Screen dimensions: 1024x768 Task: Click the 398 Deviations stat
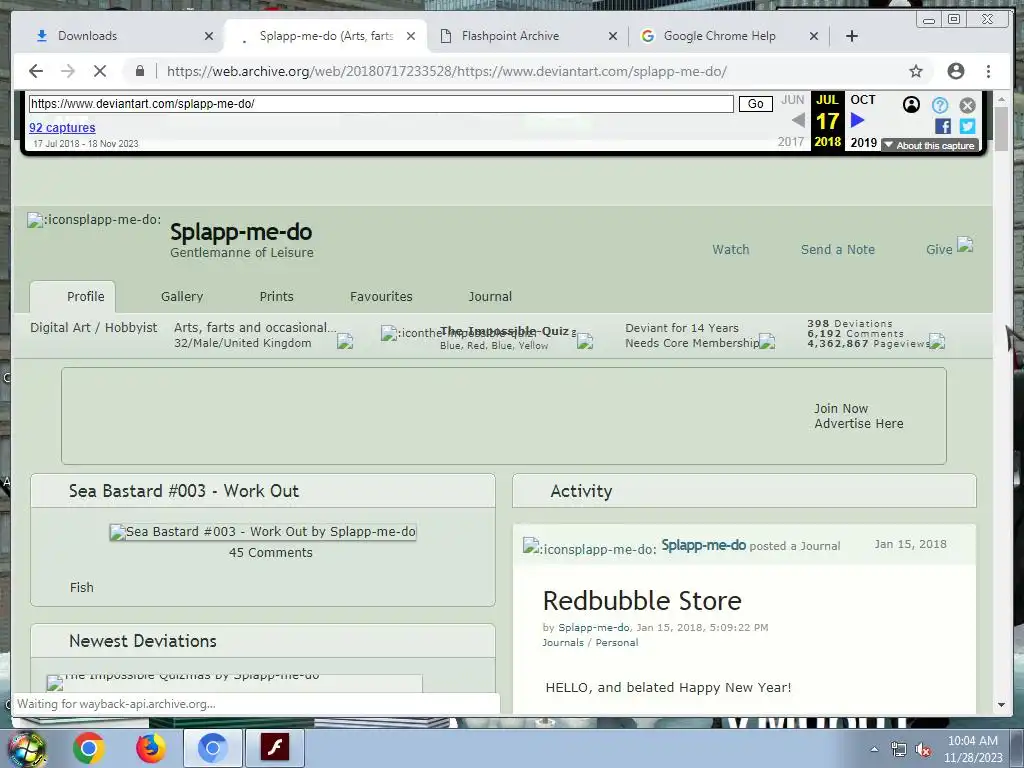(849, 324)
